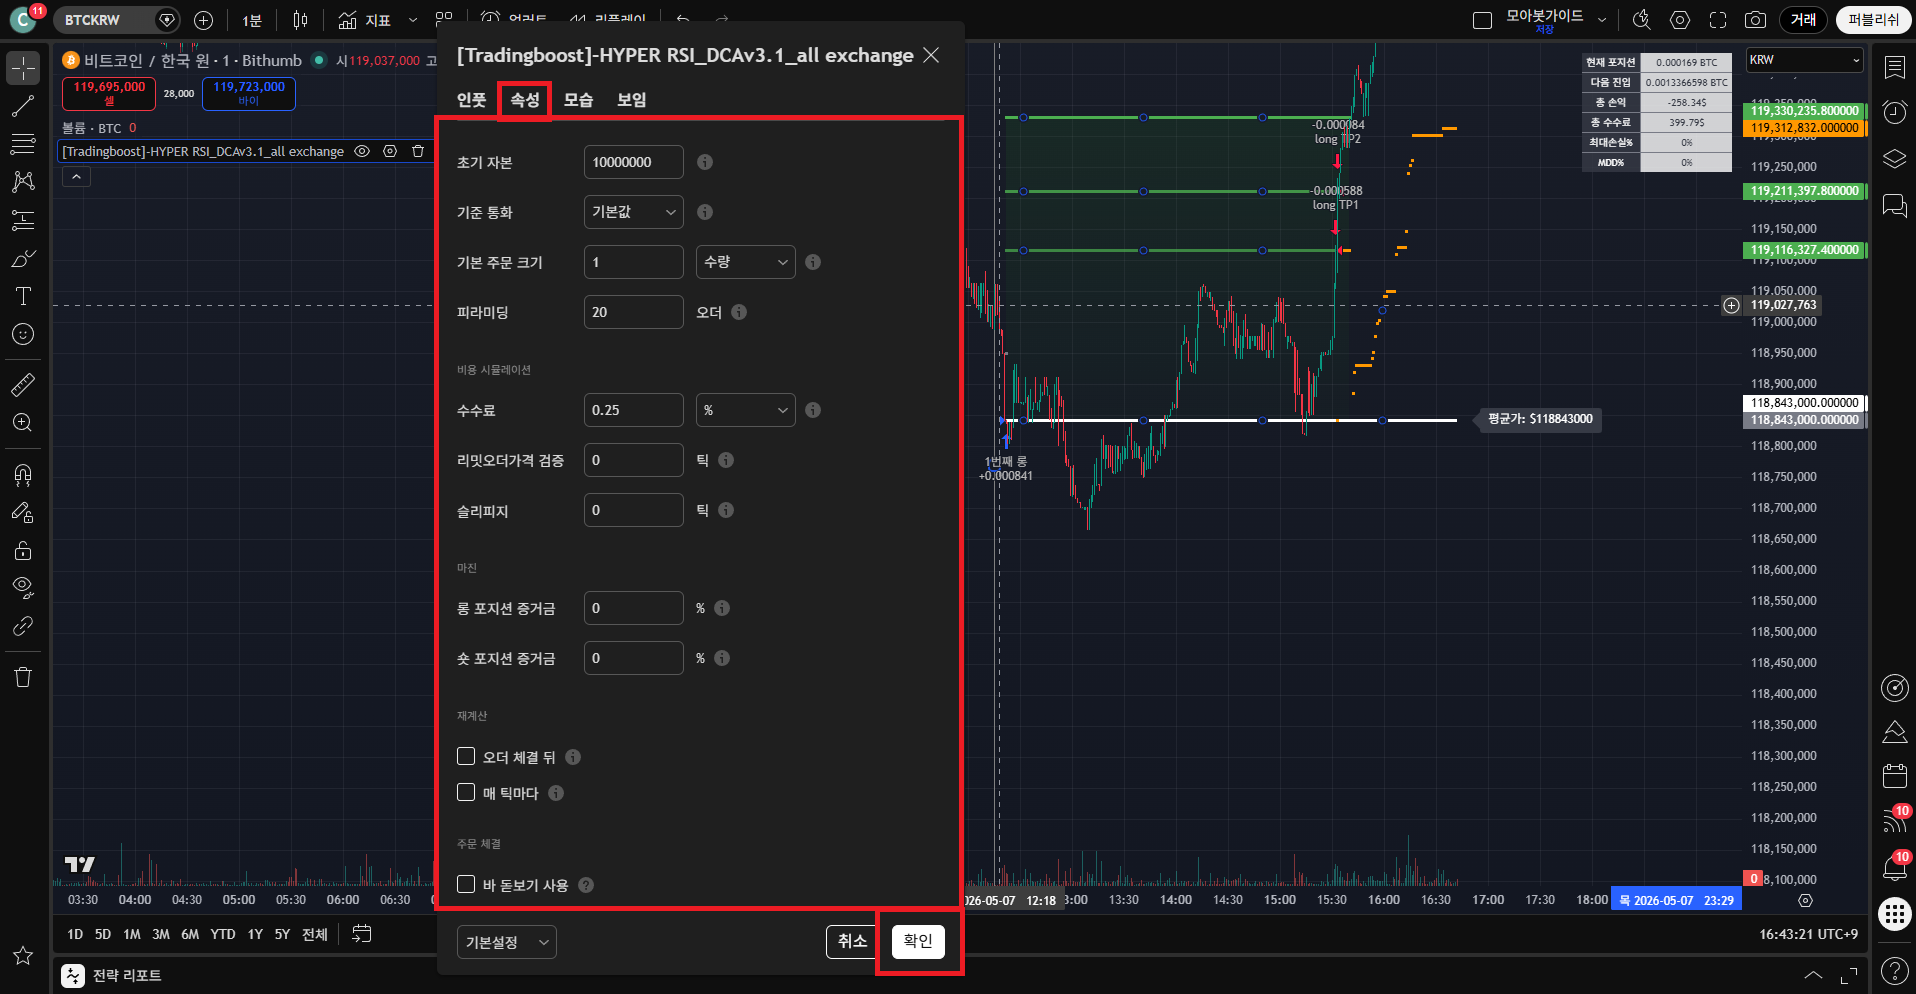Viewport: 1916px width, 994px height.
Task: Enable the 매 틱마다 checkbox
Action: [466, 792]
